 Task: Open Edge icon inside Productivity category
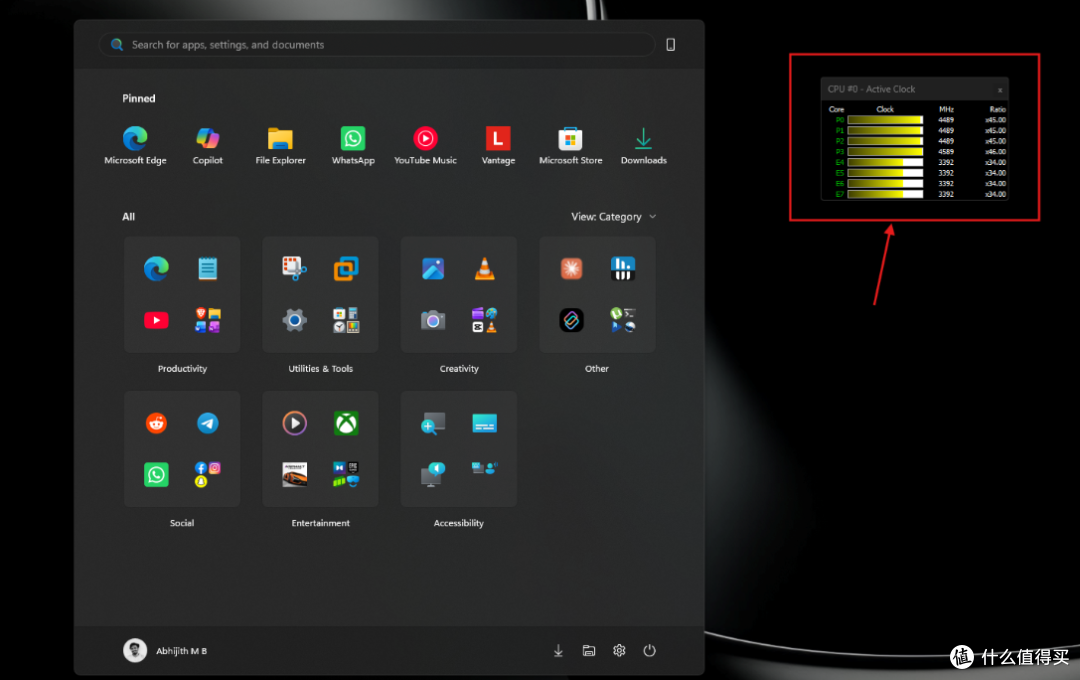tap(156, 268)
